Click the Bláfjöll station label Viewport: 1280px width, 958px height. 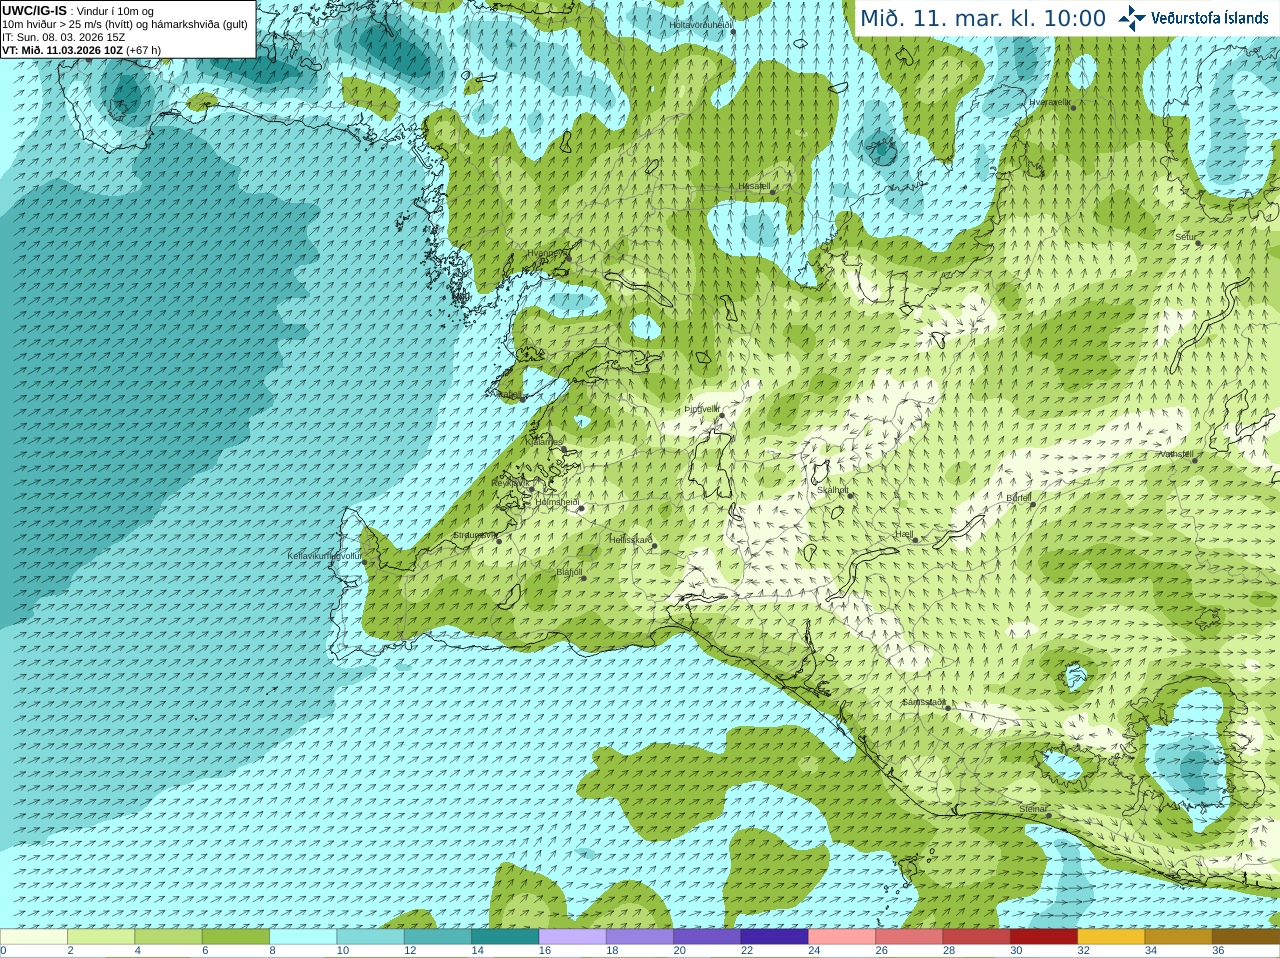click(569, 572)
